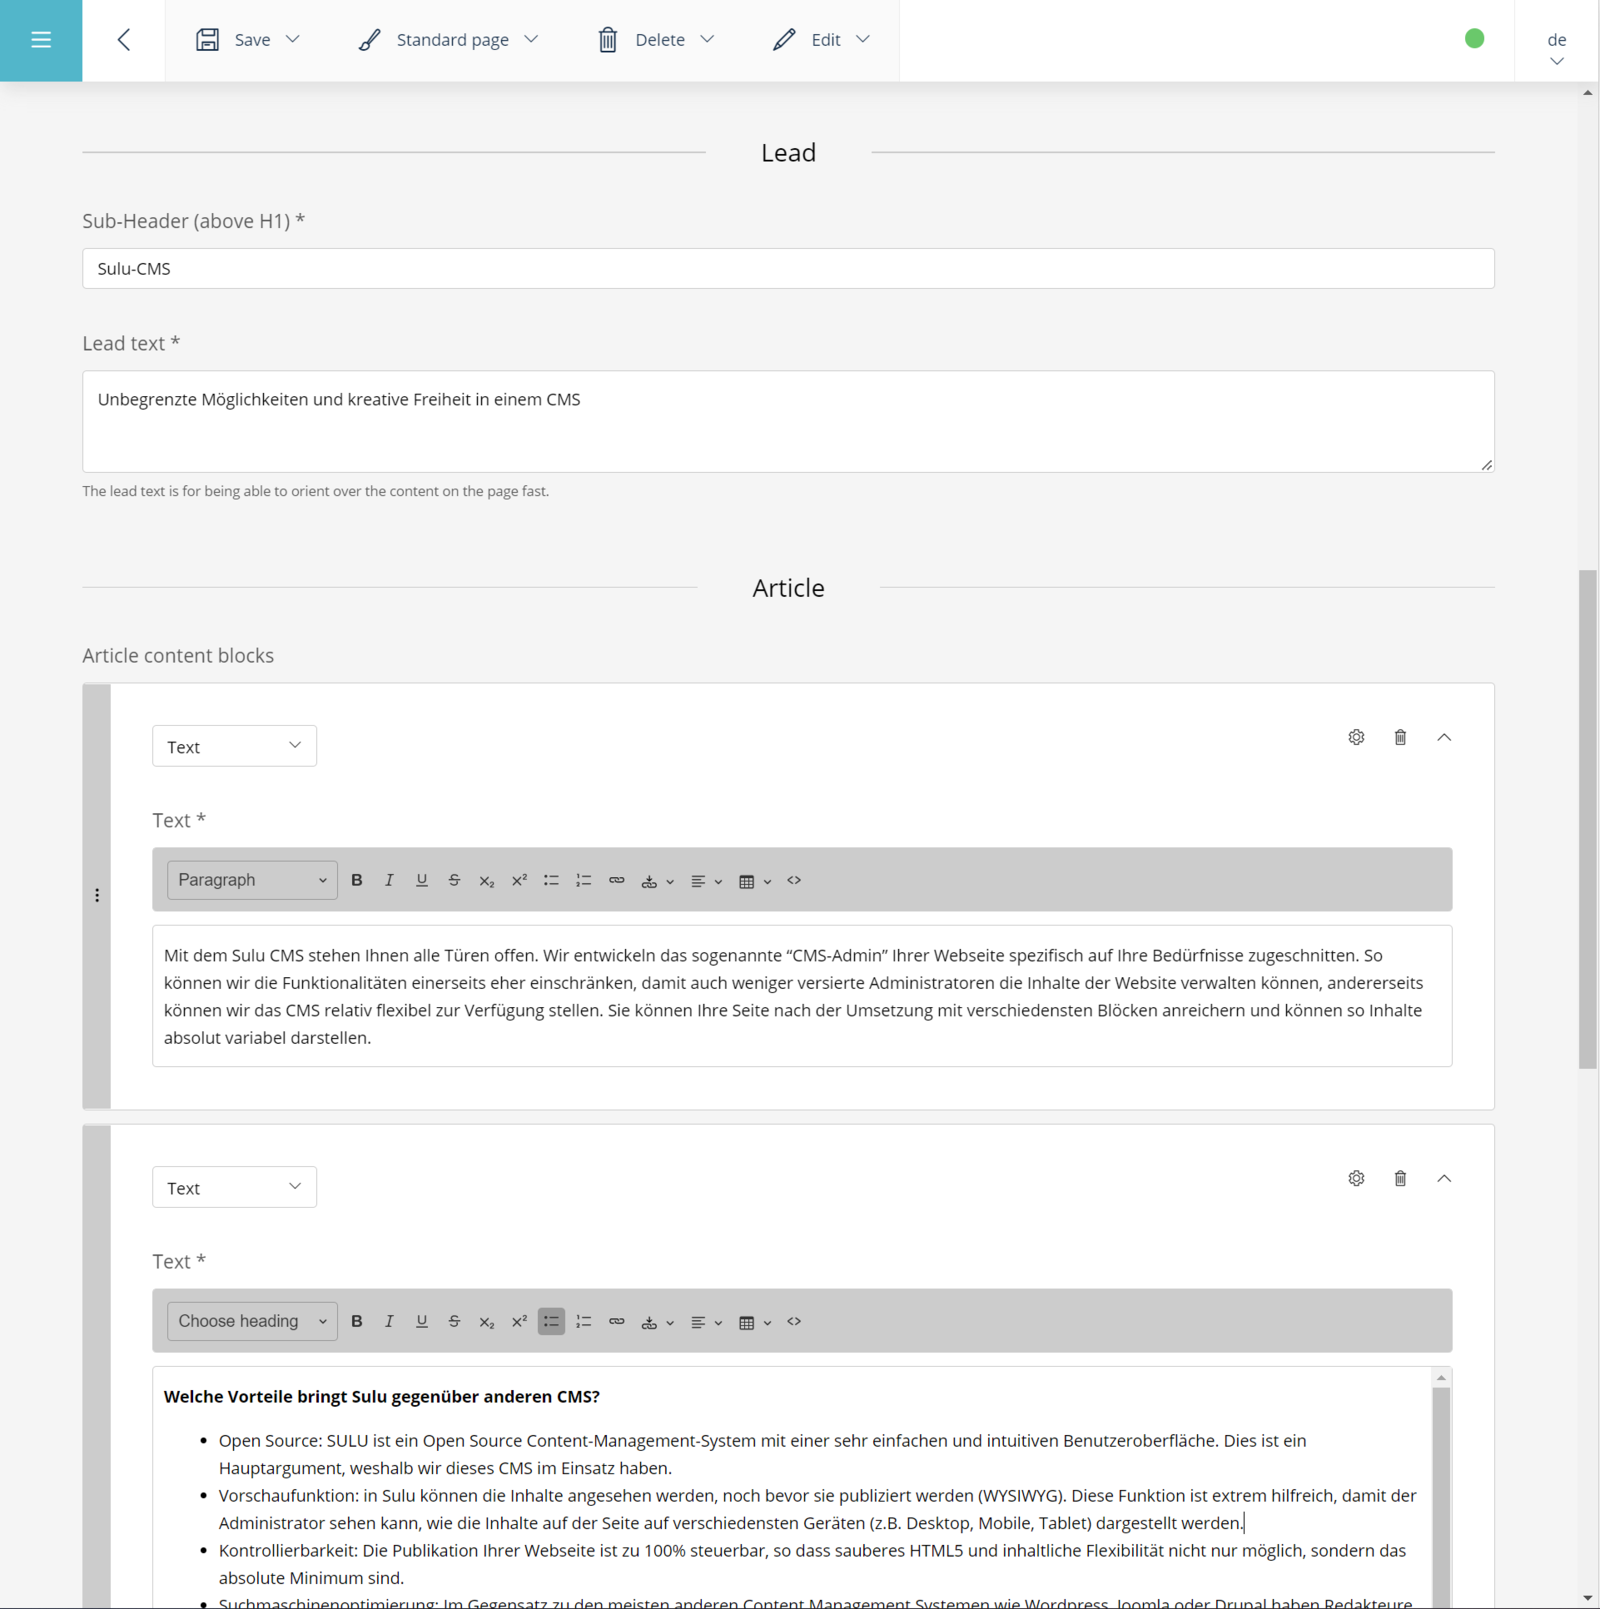1600x1609 pixels.
Task: Open the Choose heading dropdown in second editor
Action: coord(252,1321)
